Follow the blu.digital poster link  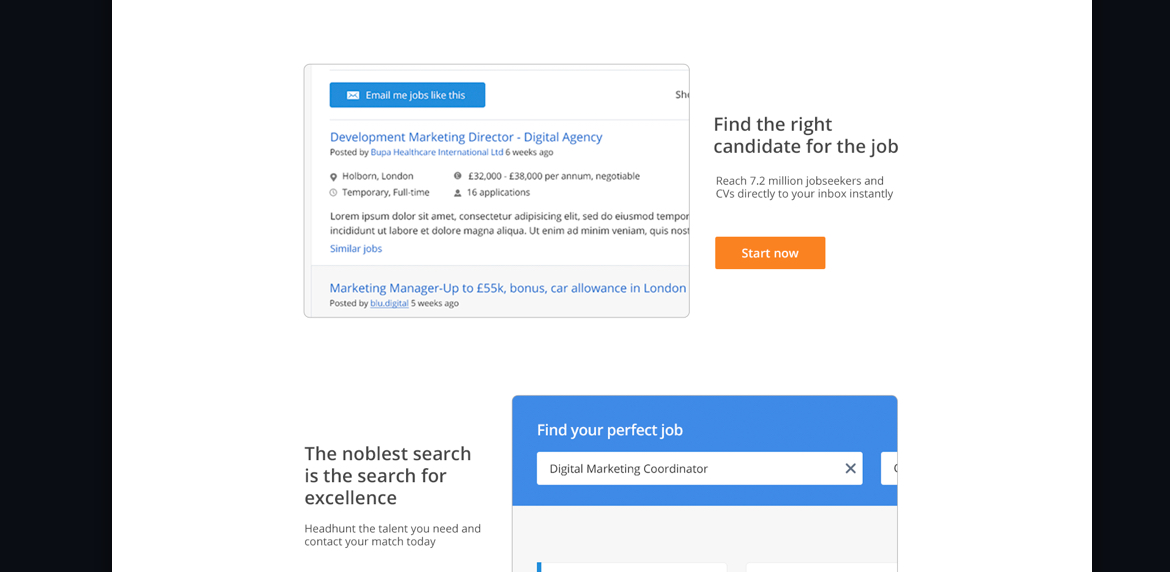[x=389, y=303]
